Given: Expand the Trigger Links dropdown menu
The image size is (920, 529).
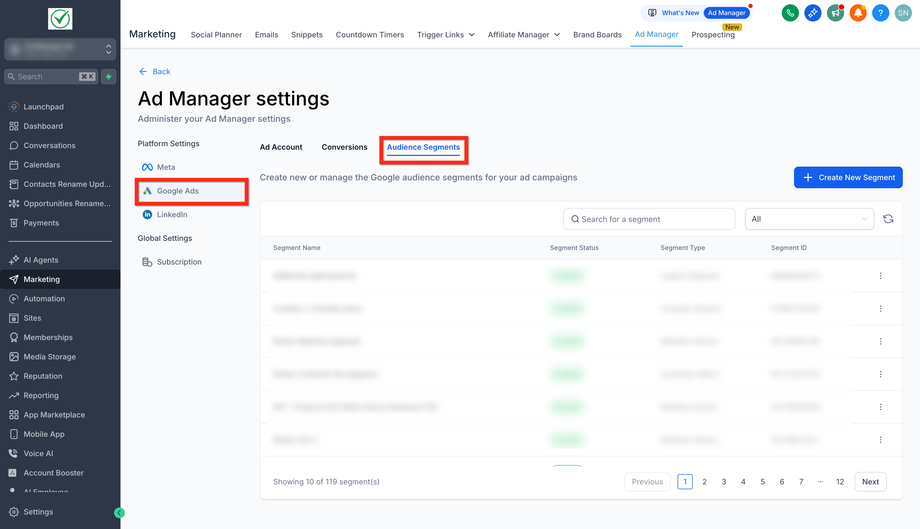Looking at the screenshot, I should pyautogui.click(x=446, y=35).
